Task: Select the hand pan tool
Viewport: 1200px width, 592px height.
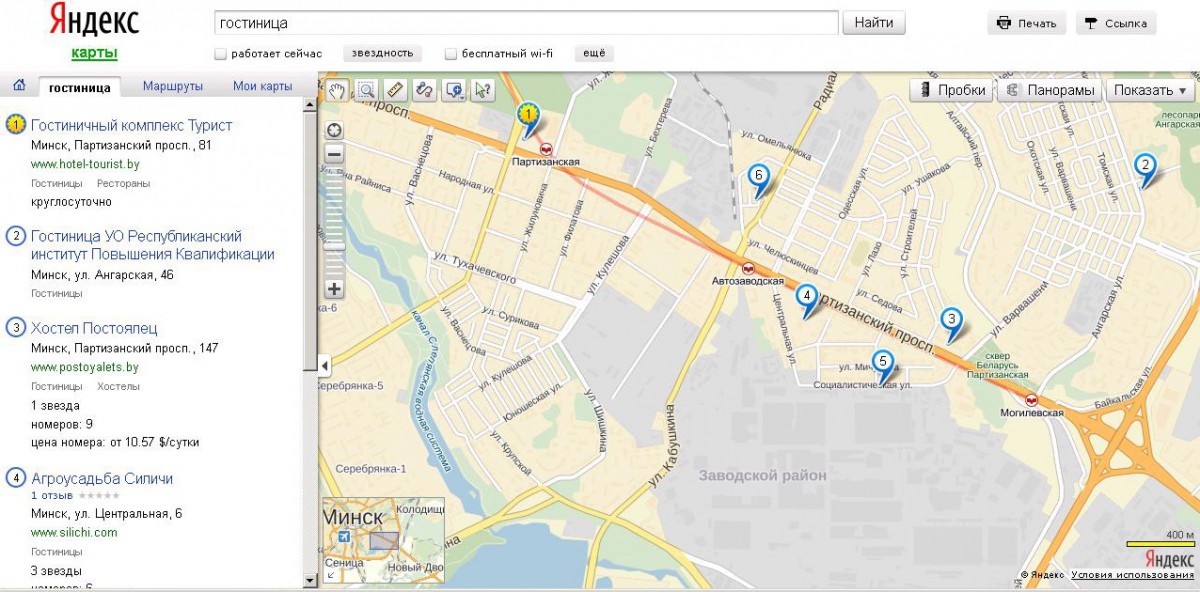Action: point(338,90)
